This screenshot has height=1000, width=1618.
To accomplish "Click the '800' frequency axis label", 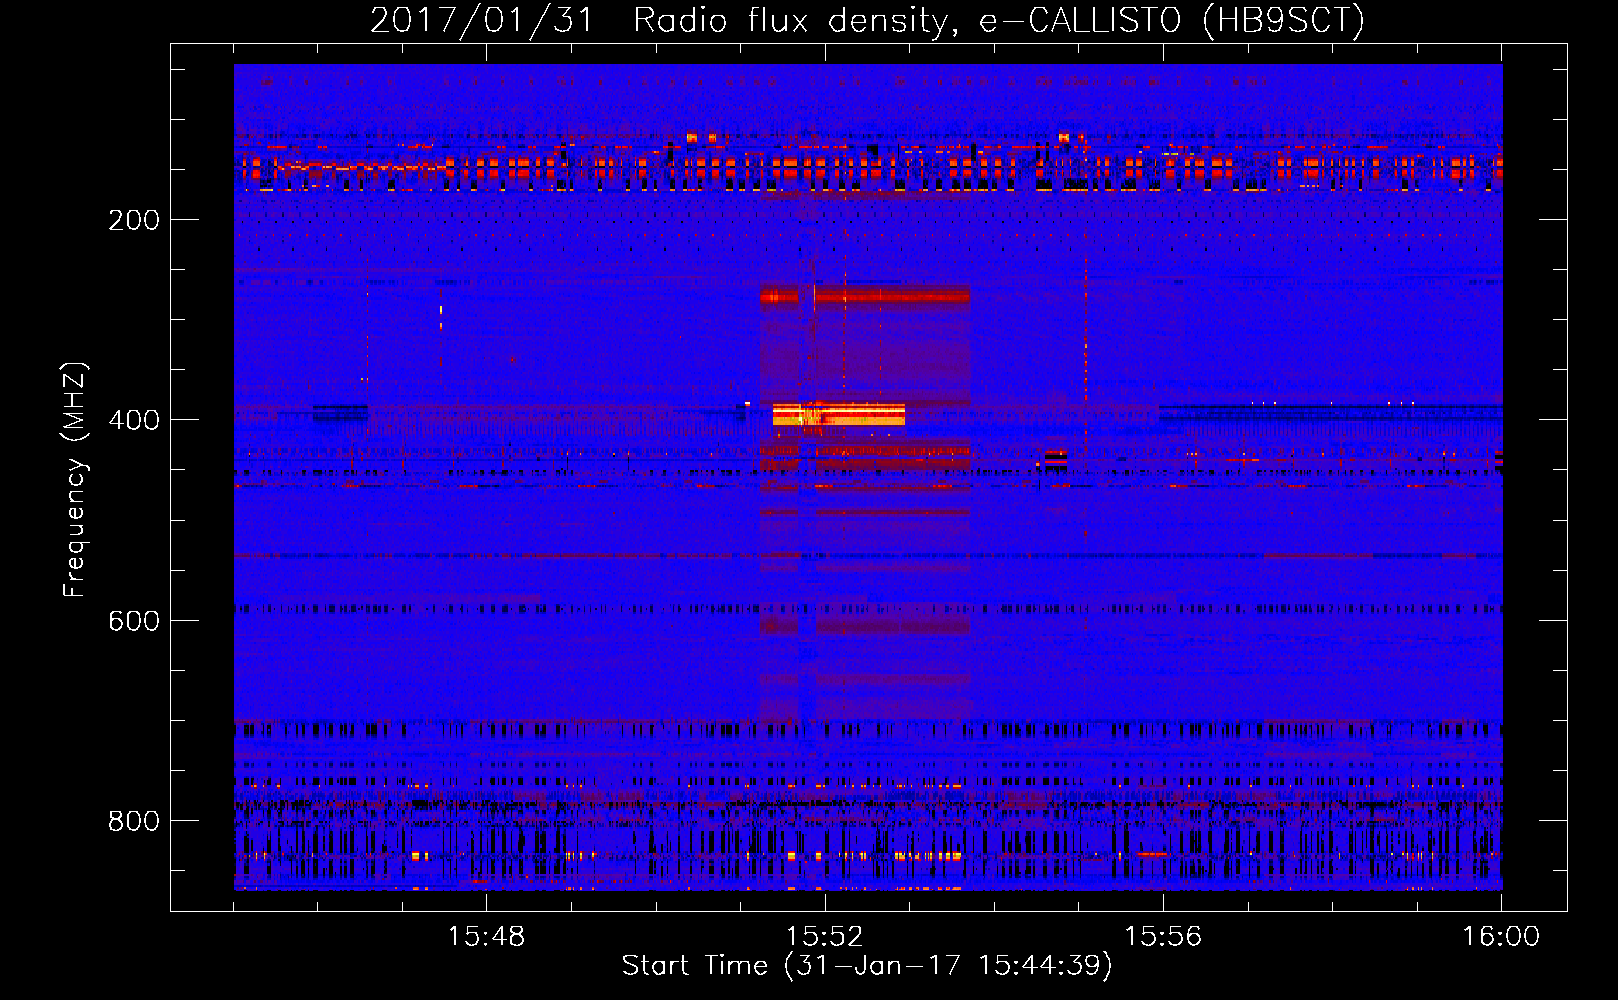I will [x=134, y=821].
